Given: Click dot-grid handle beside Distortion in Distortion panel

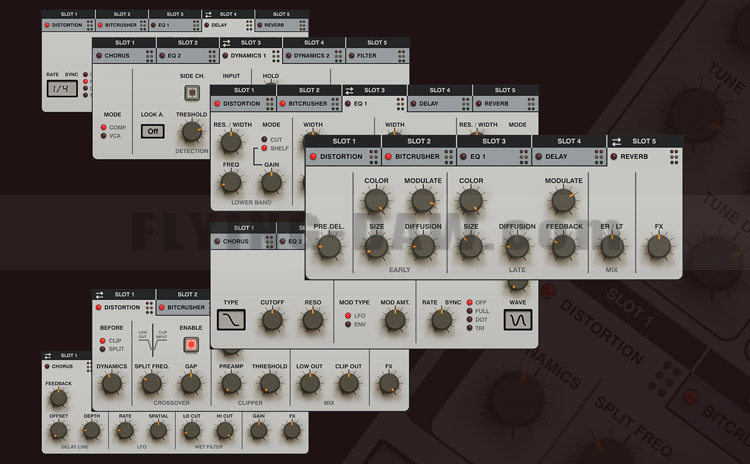Looking at the screenshot, I should [x=150, y=308].
